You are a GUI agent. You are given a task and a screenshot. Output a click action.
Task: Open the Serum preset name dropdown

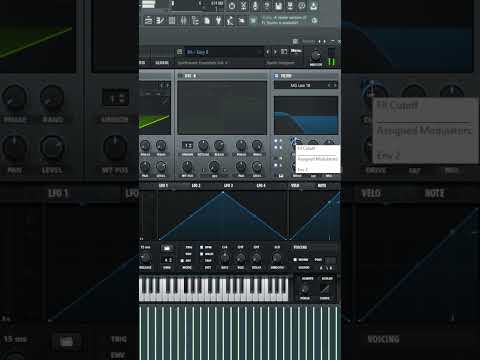223,52
